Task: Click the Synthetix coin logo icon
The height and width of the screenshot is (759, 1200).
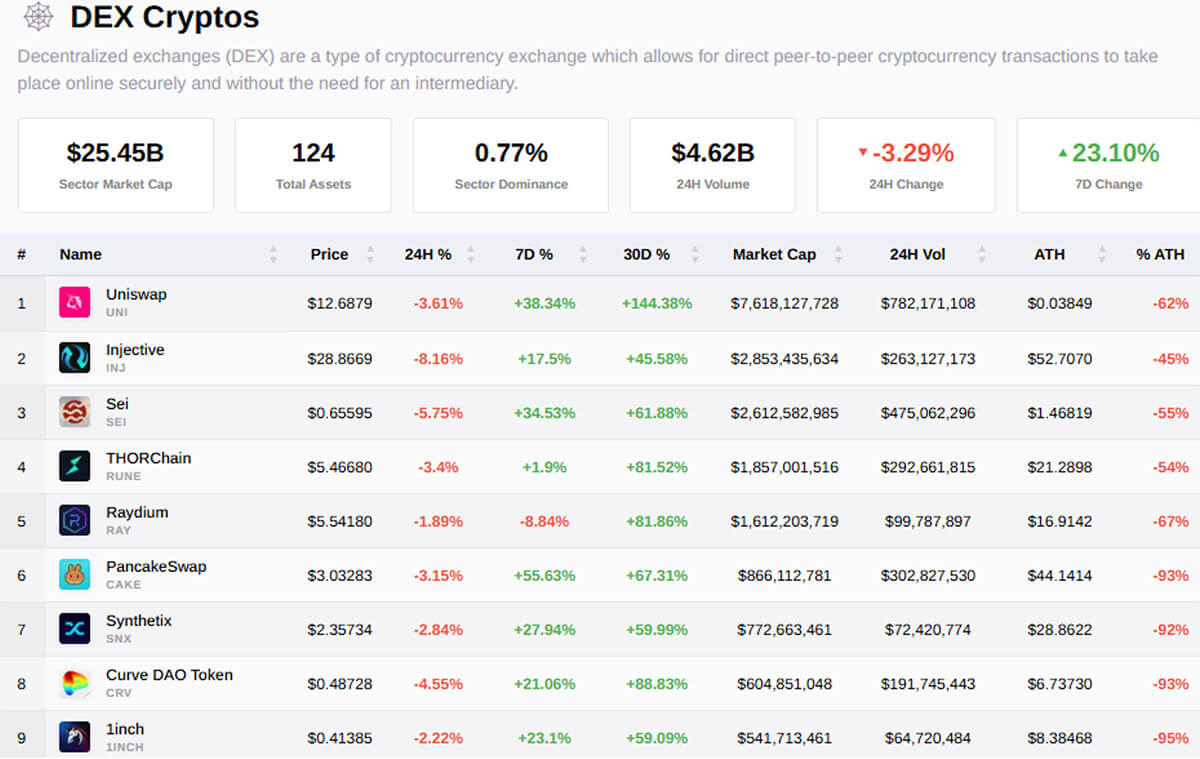Action: click(x=74, y=629)
